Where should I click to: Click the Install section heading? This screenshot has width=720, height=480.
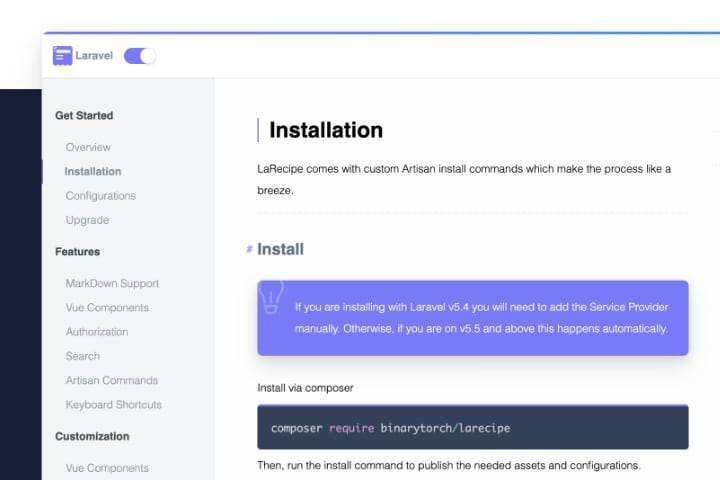point(280,249)
